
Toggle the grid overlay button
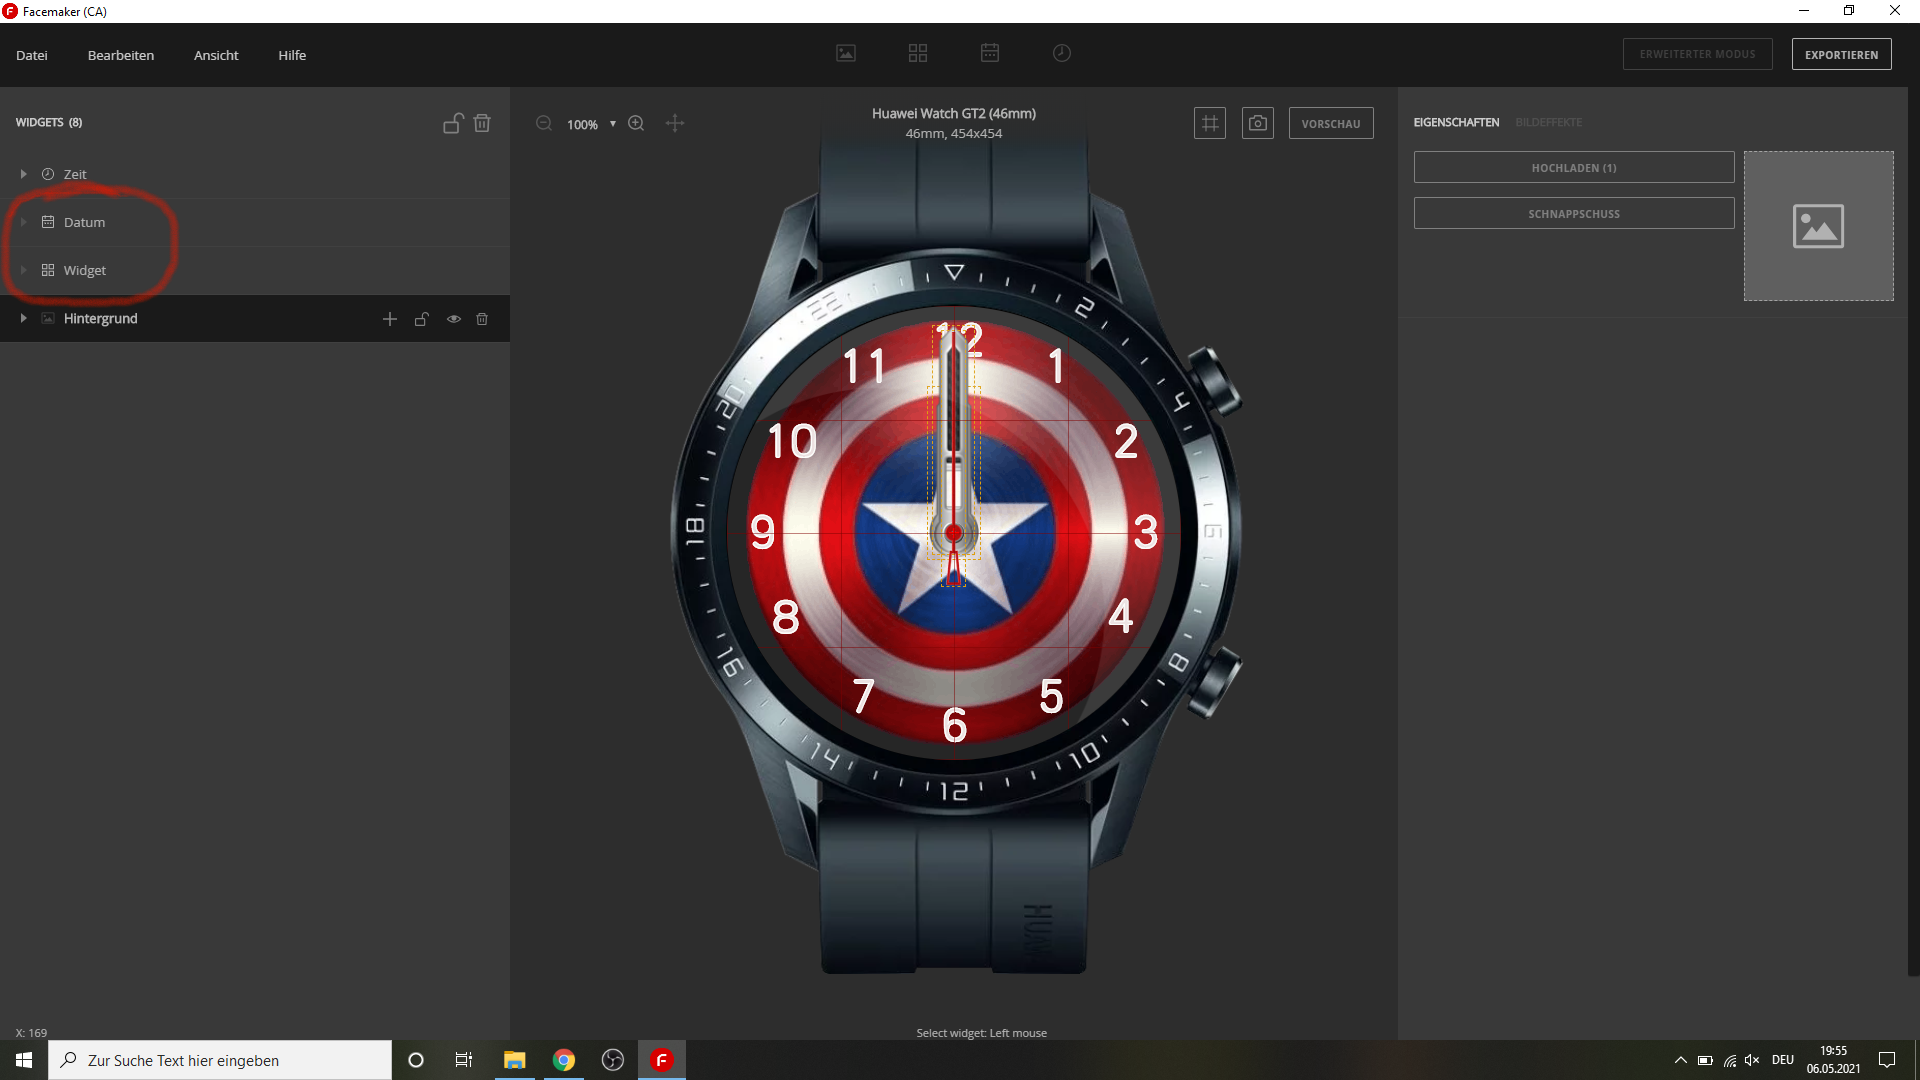pos(1210,123)
